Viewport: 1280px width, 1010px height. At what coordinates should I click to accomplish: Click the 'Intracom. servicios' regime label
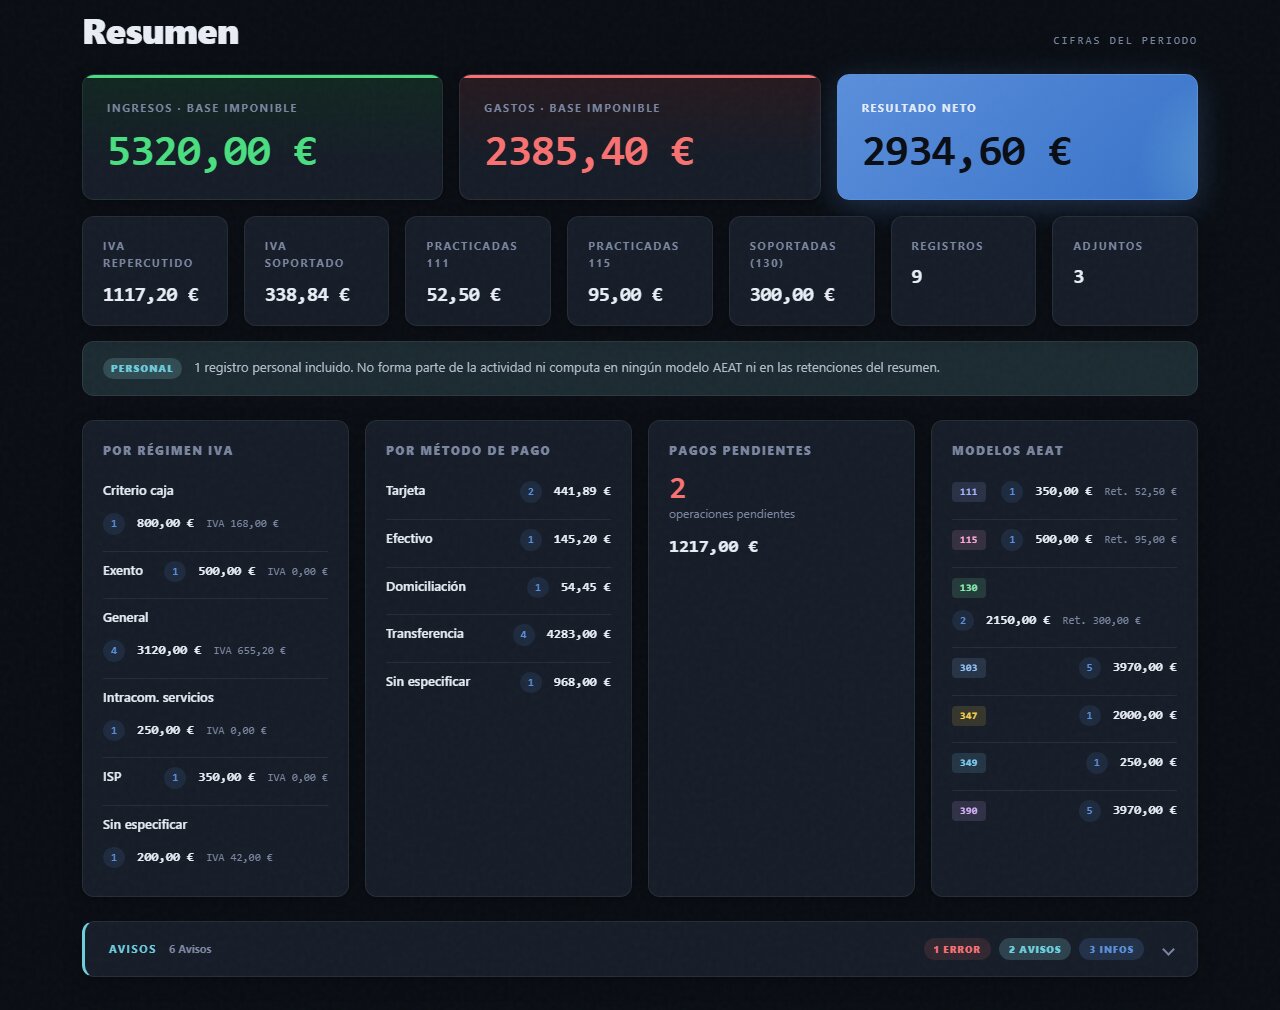pyautogui.click(x=158, y=698)
